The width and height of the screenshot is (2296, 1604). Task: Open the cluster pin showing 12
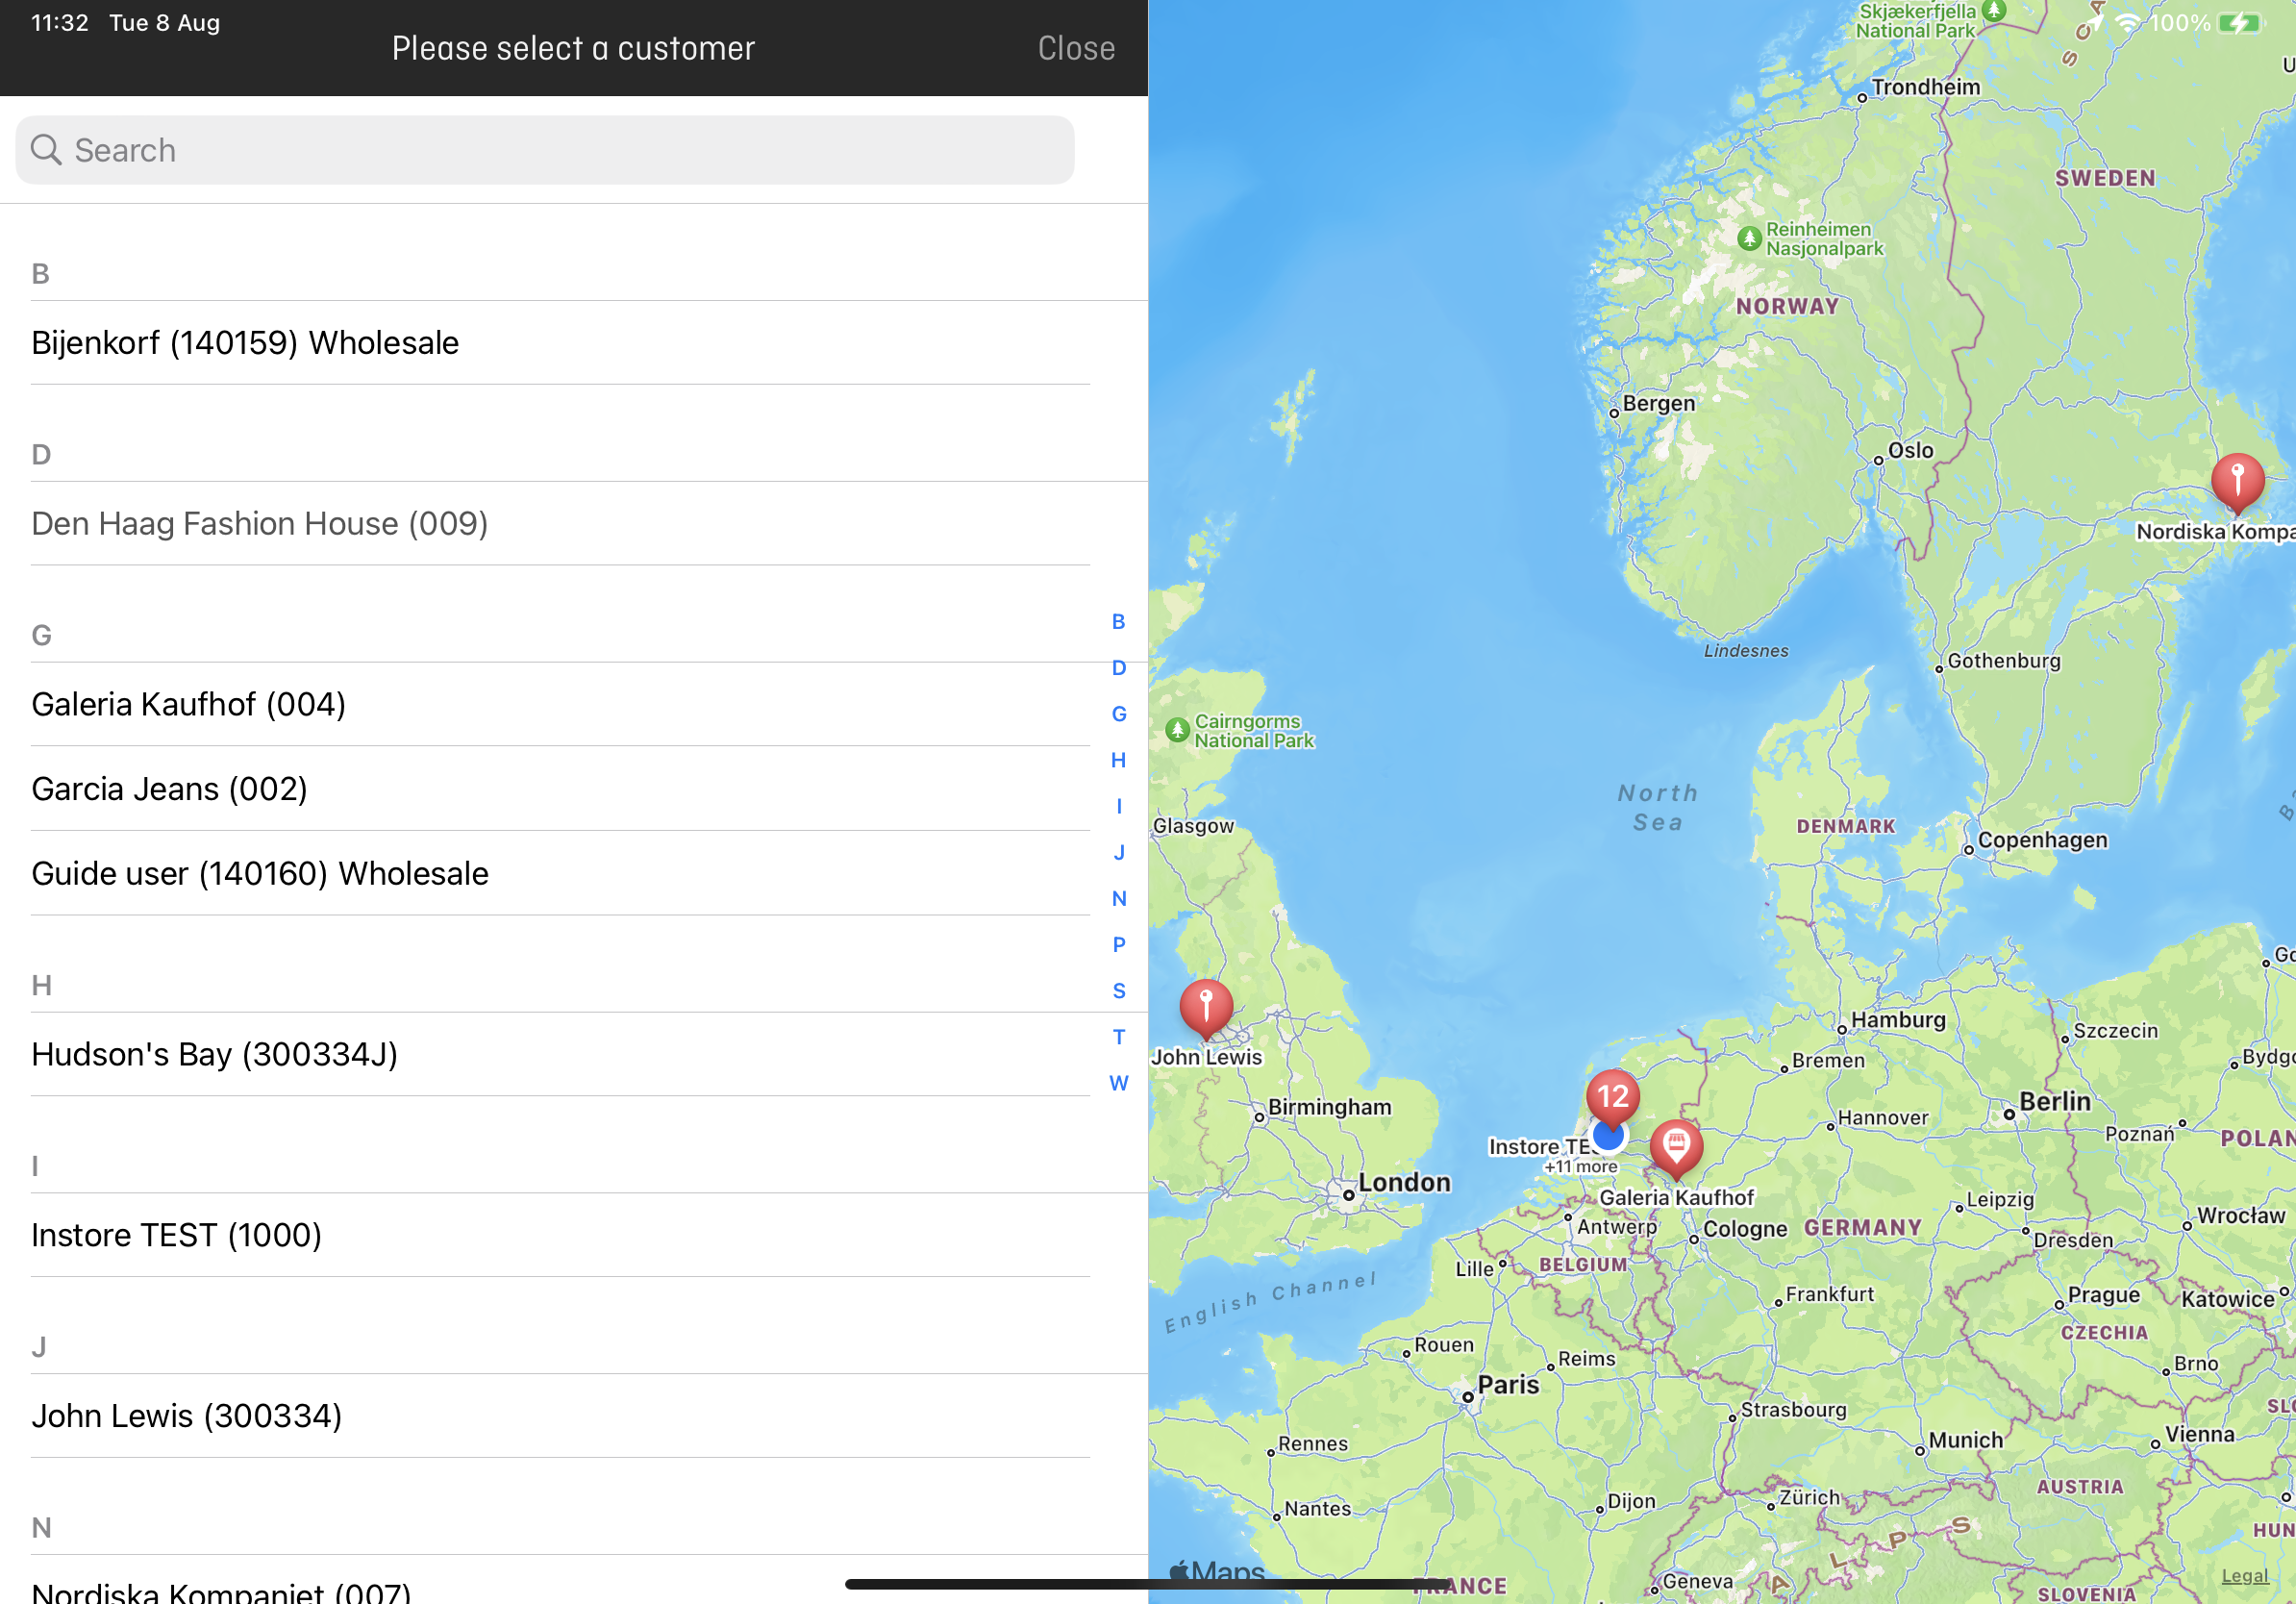1612,1095
